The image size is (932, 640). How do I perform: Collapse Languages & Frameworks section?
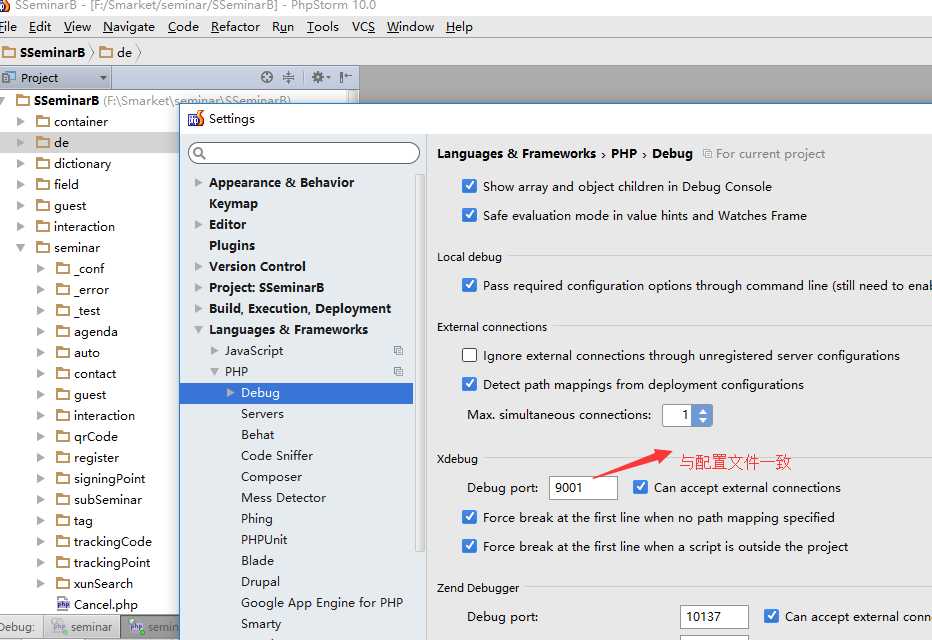click(199, 329)
